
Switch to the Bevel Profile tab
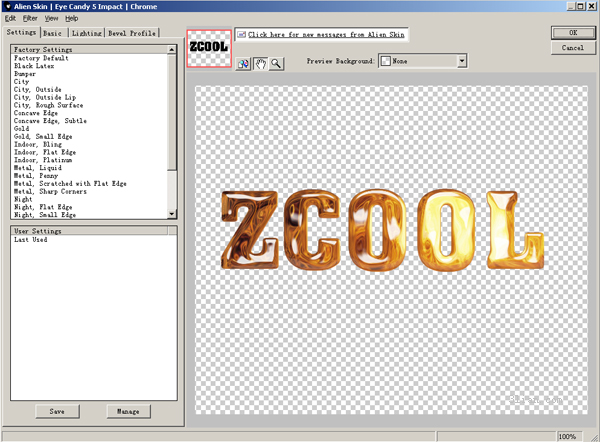click(132, 33)
